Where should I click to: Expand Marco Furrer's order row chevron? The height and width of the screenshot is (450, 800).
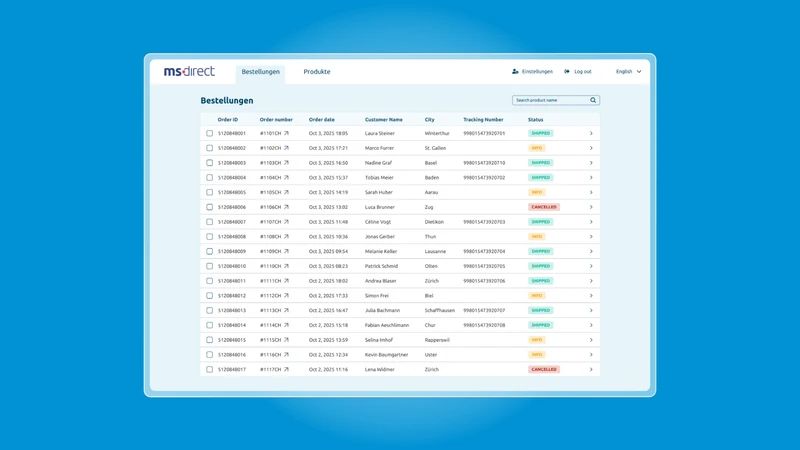[591, 148]
